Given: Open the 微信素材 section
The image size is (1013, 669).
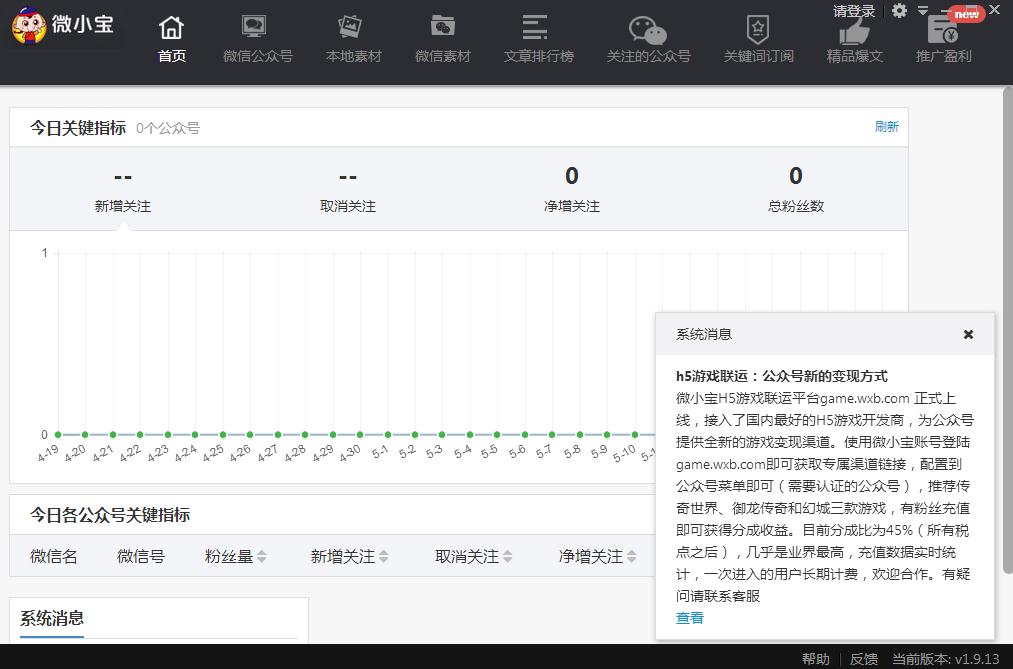Looking at the screenshot, I should 443,40.
